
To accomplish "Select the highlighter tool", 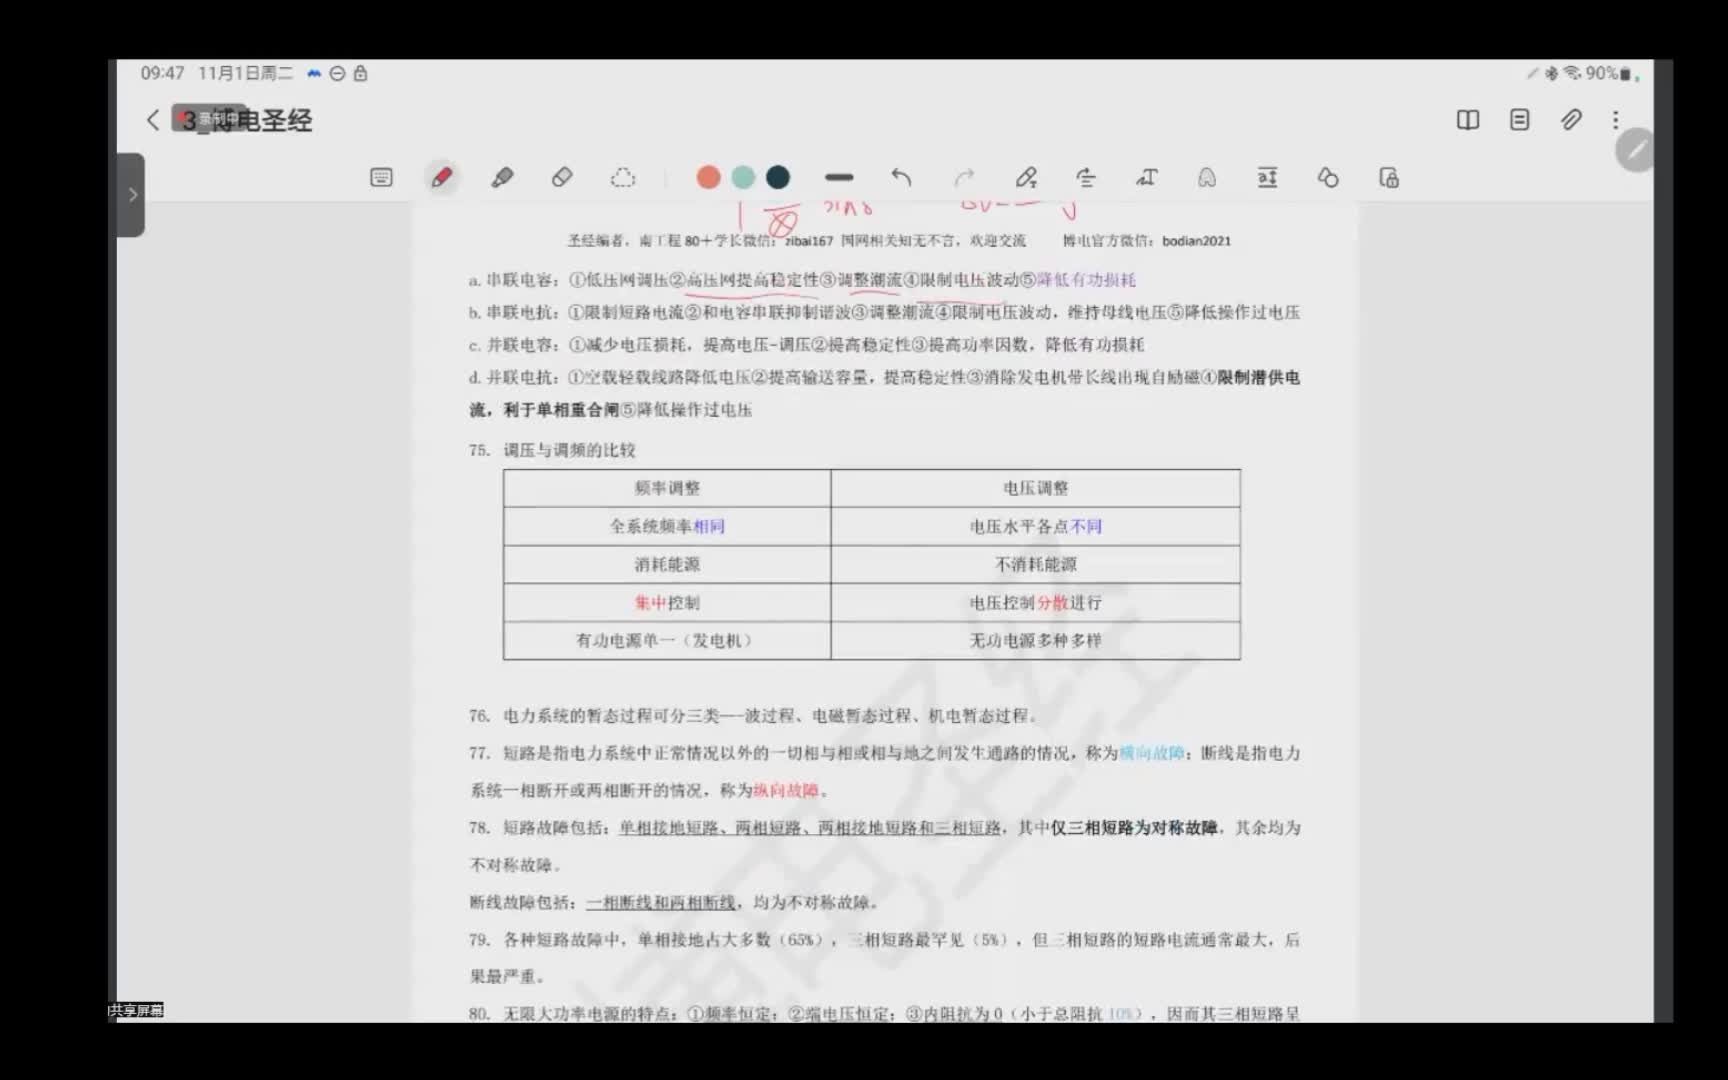I will pyautogui.click(x=502, y=178).
